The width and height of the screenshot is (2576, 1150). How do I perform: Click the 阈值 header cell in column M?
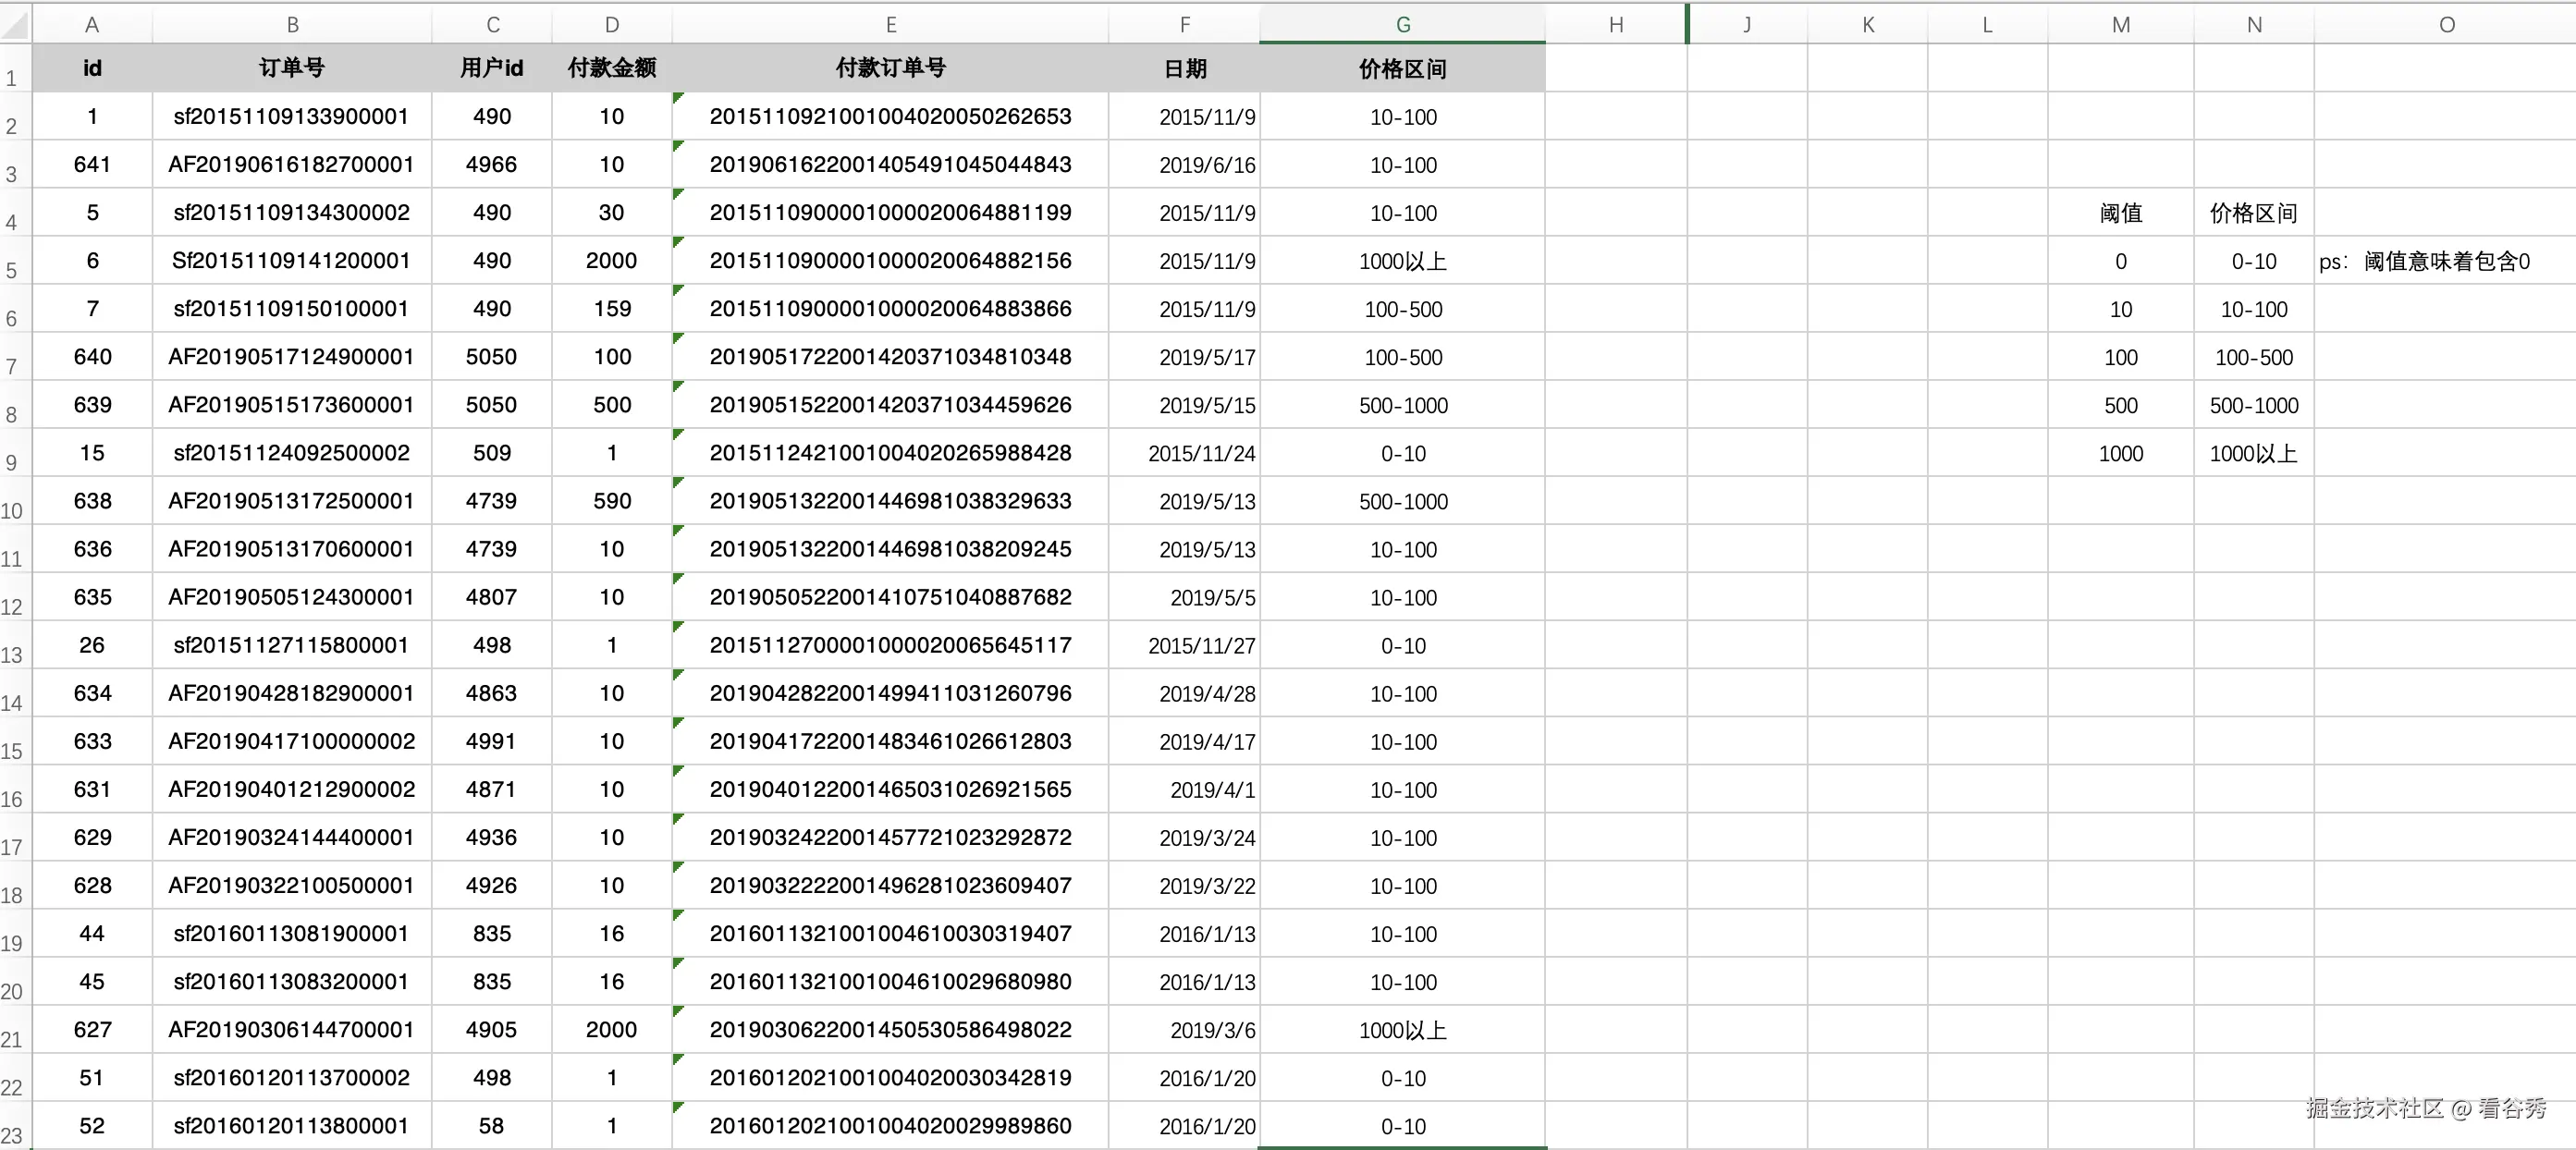click(2121, 212)
